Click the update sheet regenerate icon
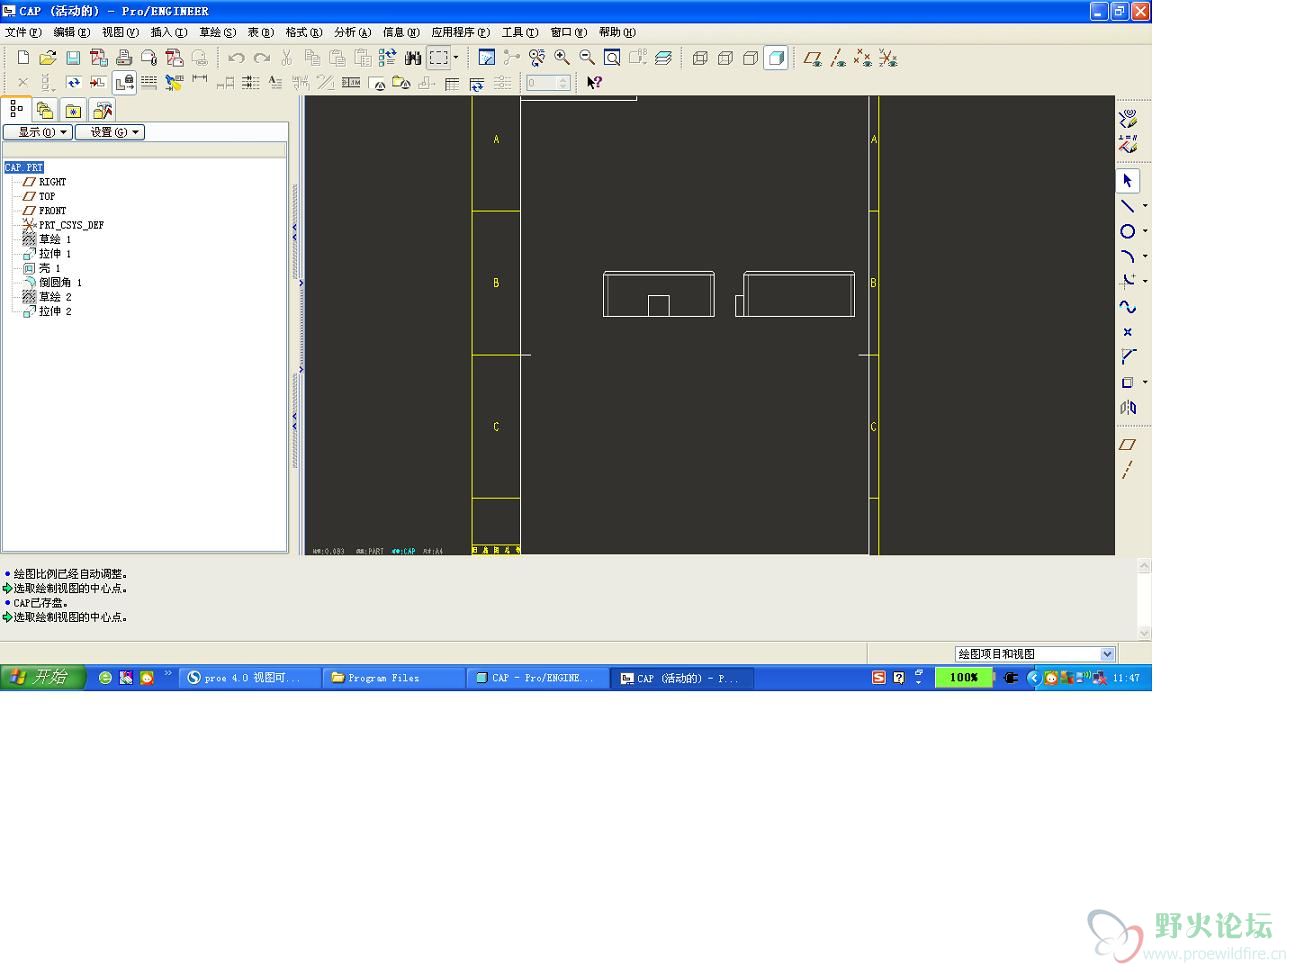Screen dimensions: 1296x972 (x=73, y=83)
